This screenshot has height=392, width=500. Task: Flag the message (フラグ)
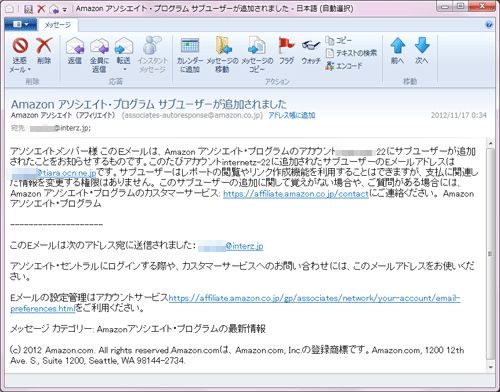coord(286,50)
